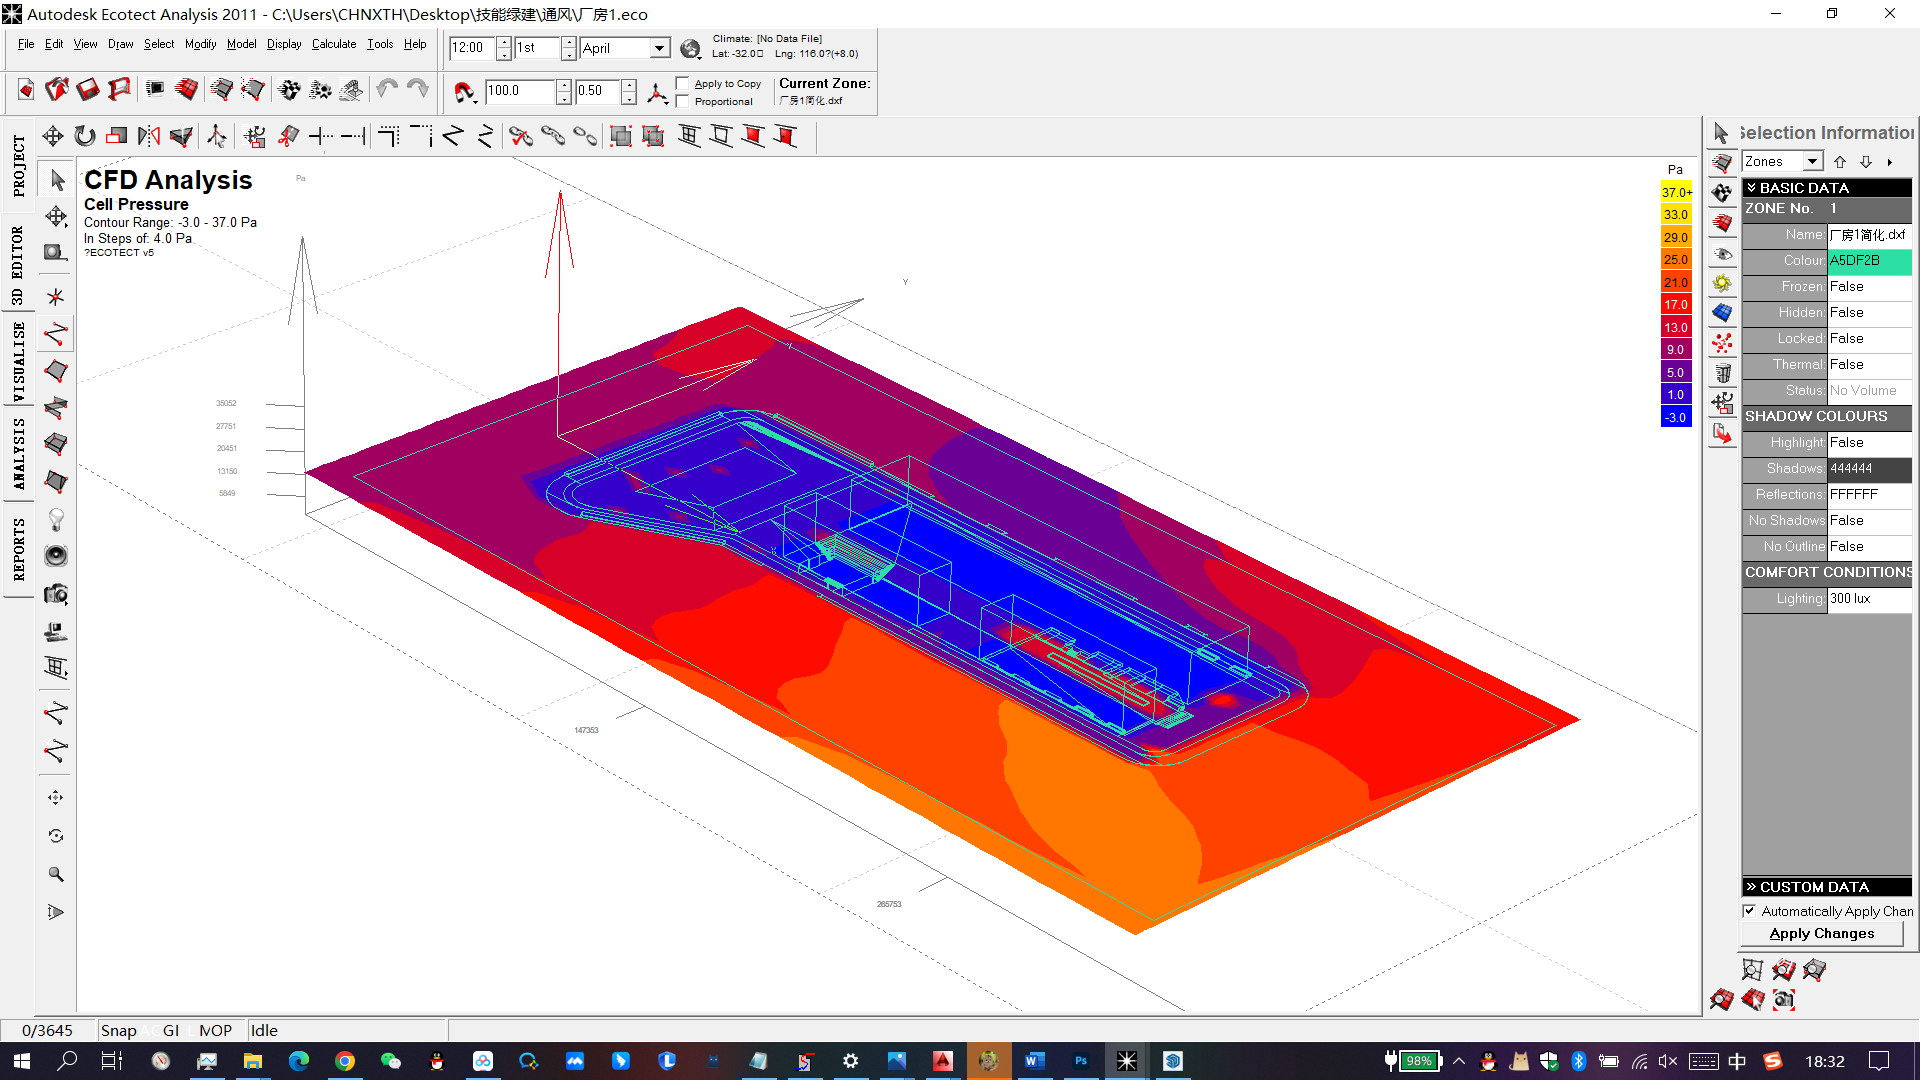Toggle Automatically Apply Changes checkbox
Image resolution: width=1920 pixels, height=1080 pixels.
1749,911
